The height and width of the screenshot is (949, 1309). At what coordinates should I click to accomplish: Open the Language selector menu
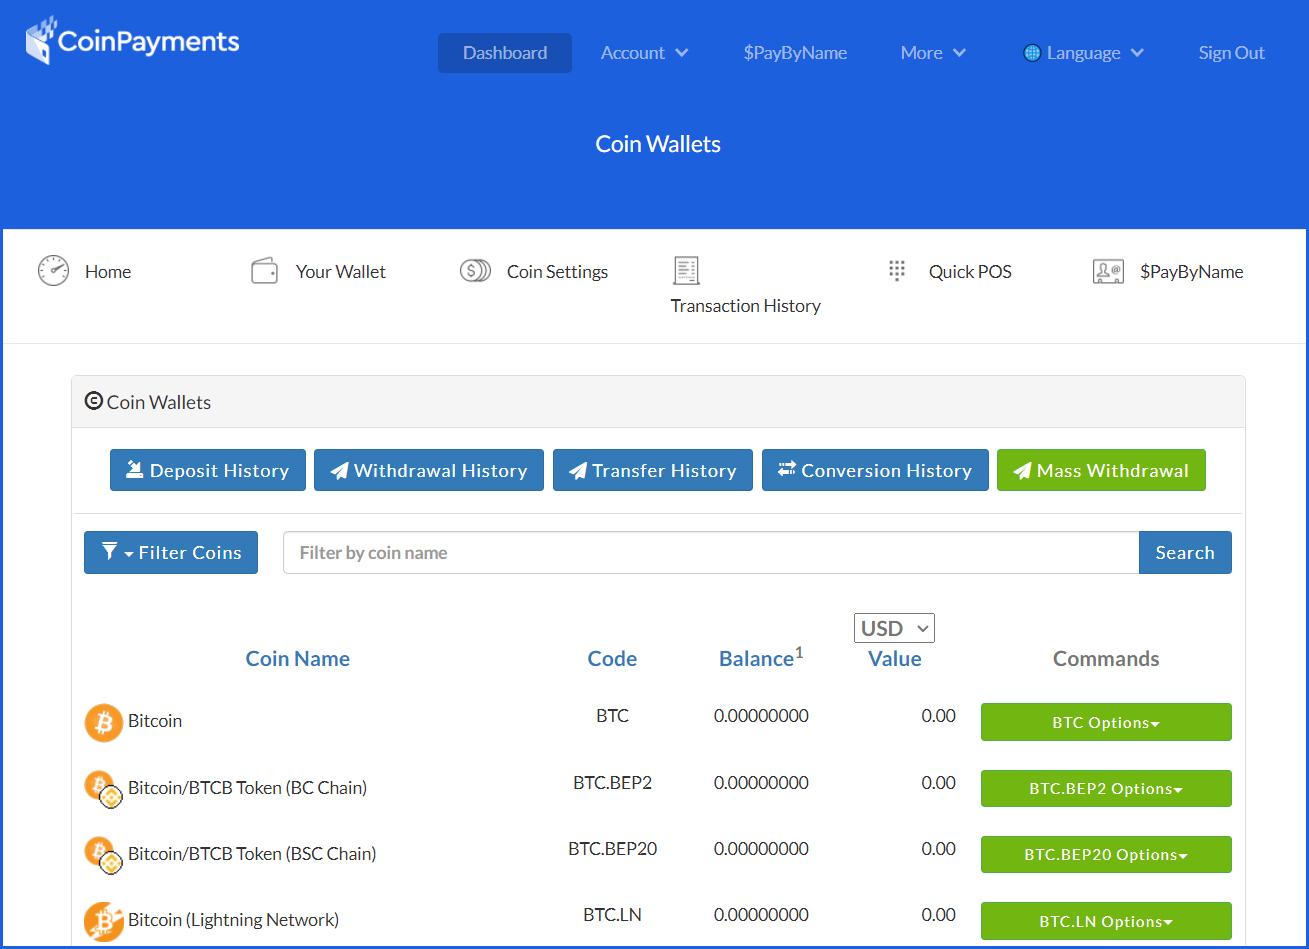[x=1084, y=53]
